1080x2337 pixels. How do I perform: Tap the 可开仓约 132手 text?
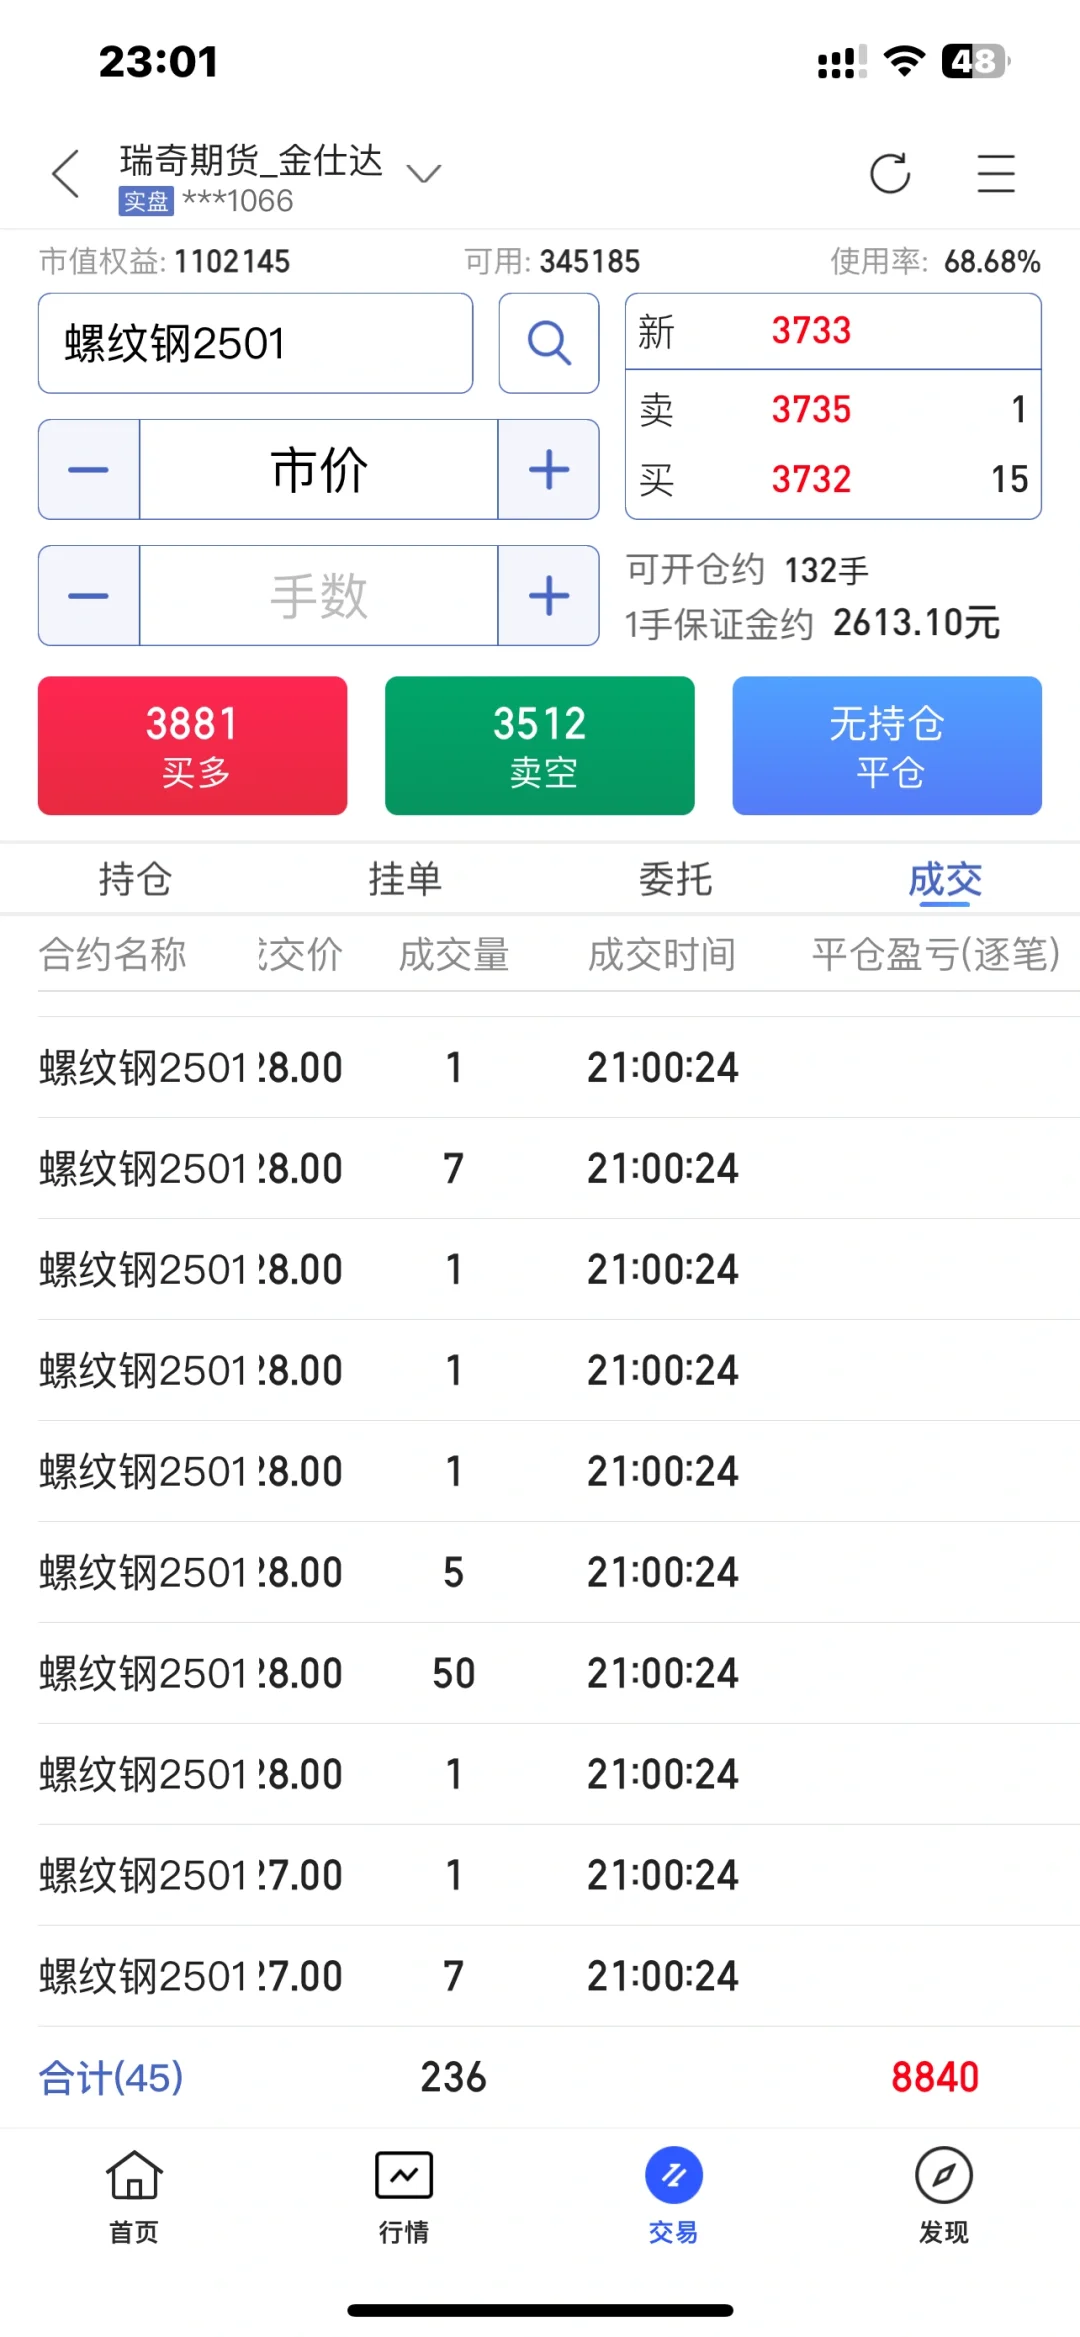747,569
